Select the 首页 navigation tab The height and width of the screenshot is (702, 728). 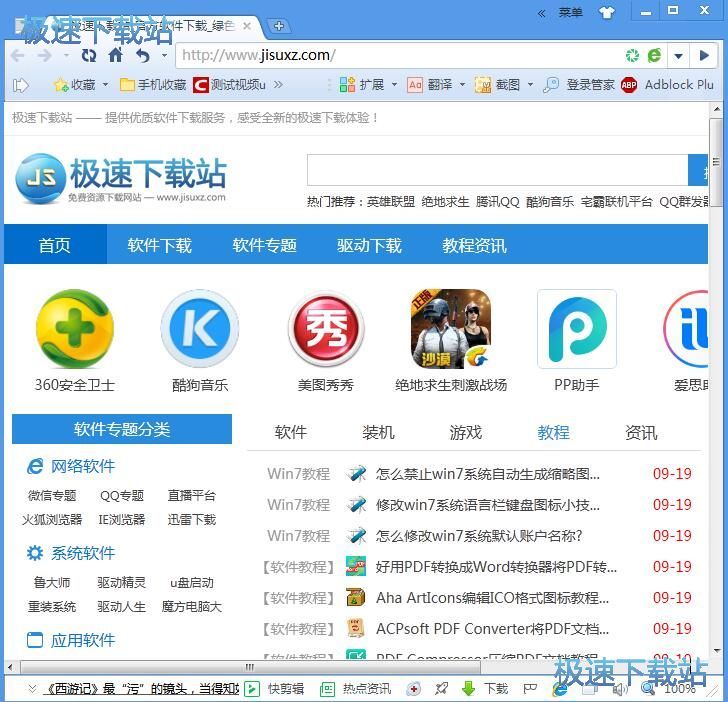(x=55, y=245)
